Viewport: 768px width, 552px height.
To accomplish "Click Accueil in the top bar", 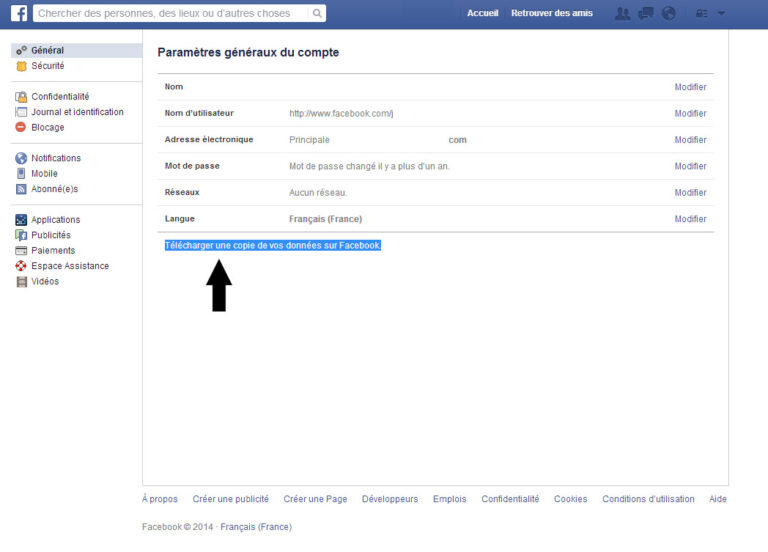I will [x=483, y=14].
